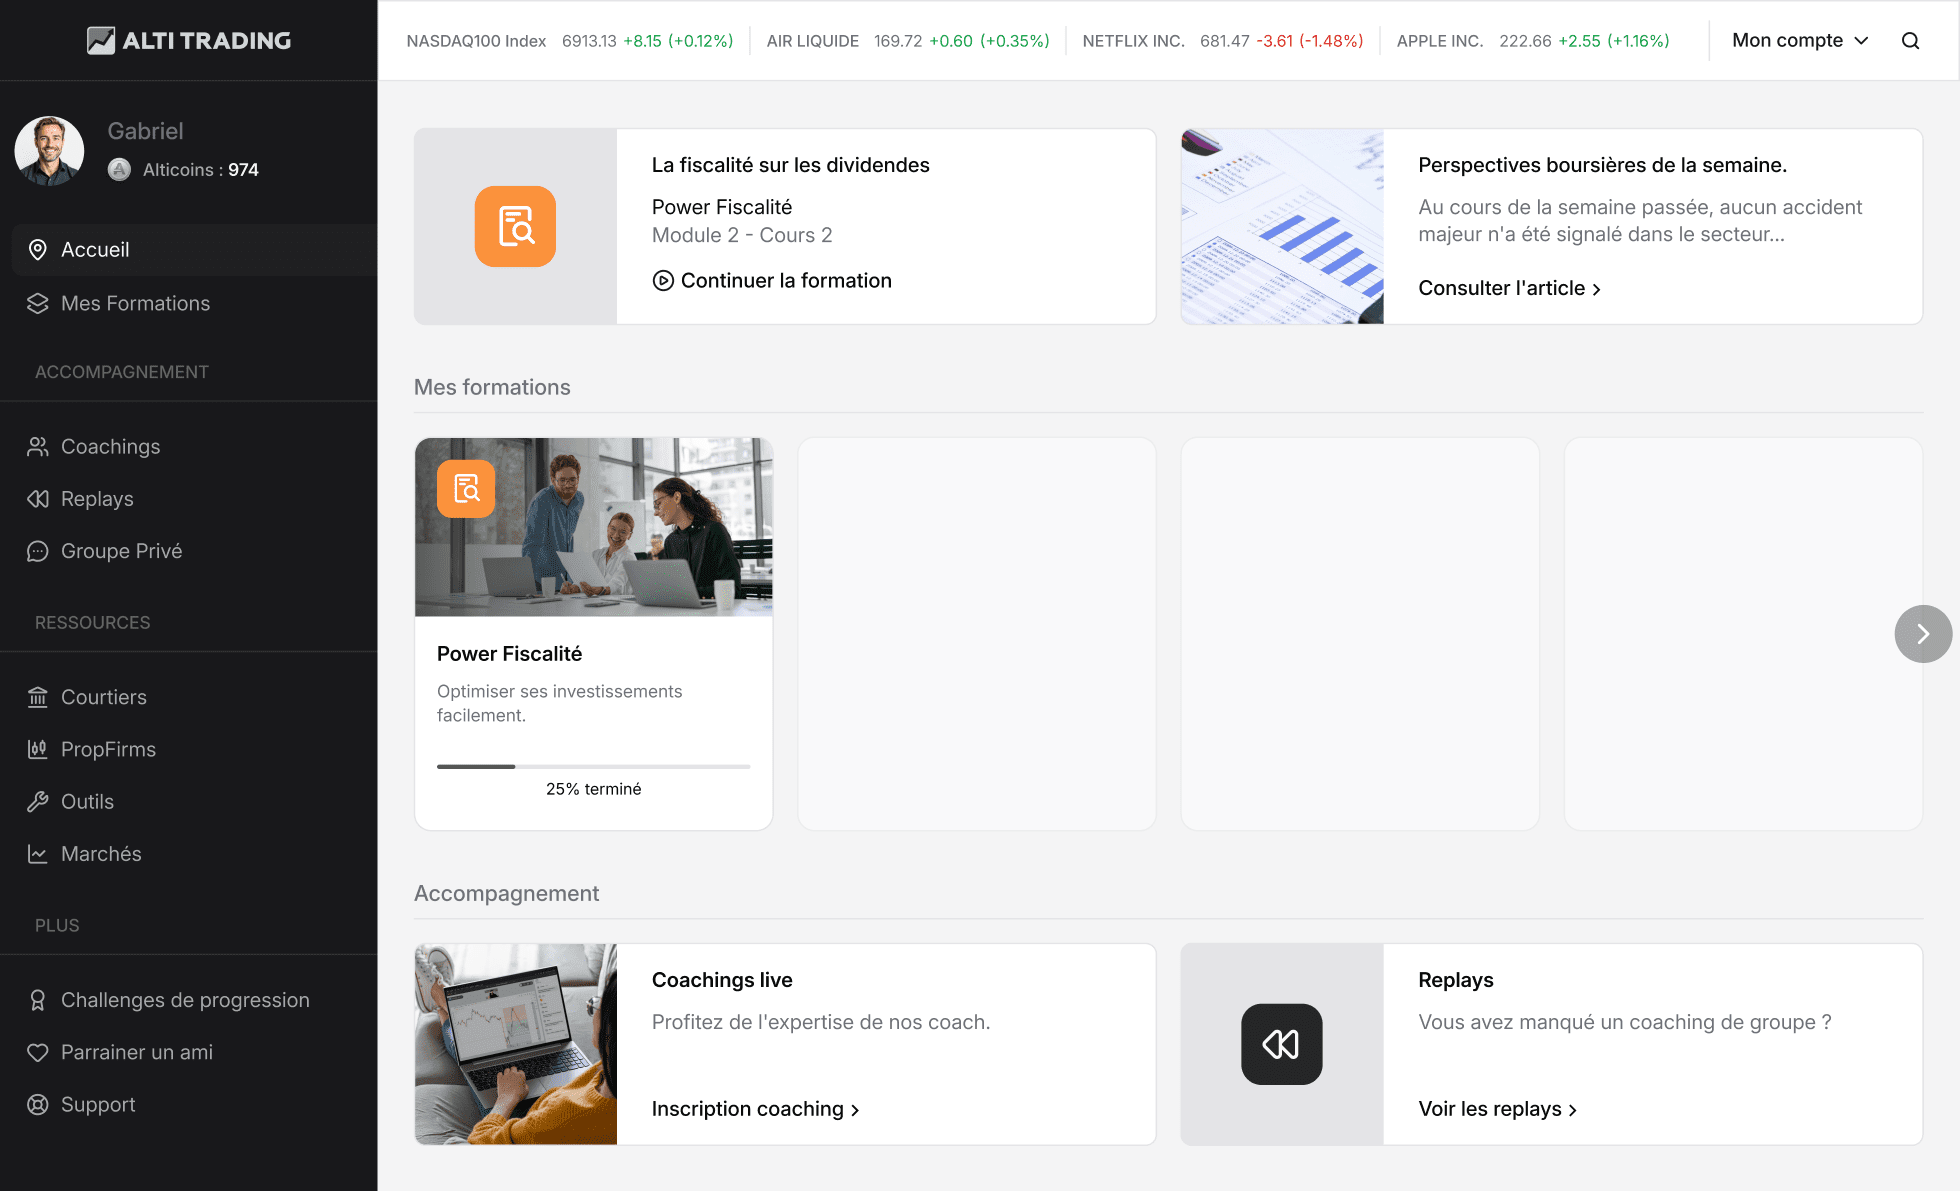The width and height of the screenshot is (1960, 1193).
Task: Click Inscription coaching link
Action: [756, 1110]
